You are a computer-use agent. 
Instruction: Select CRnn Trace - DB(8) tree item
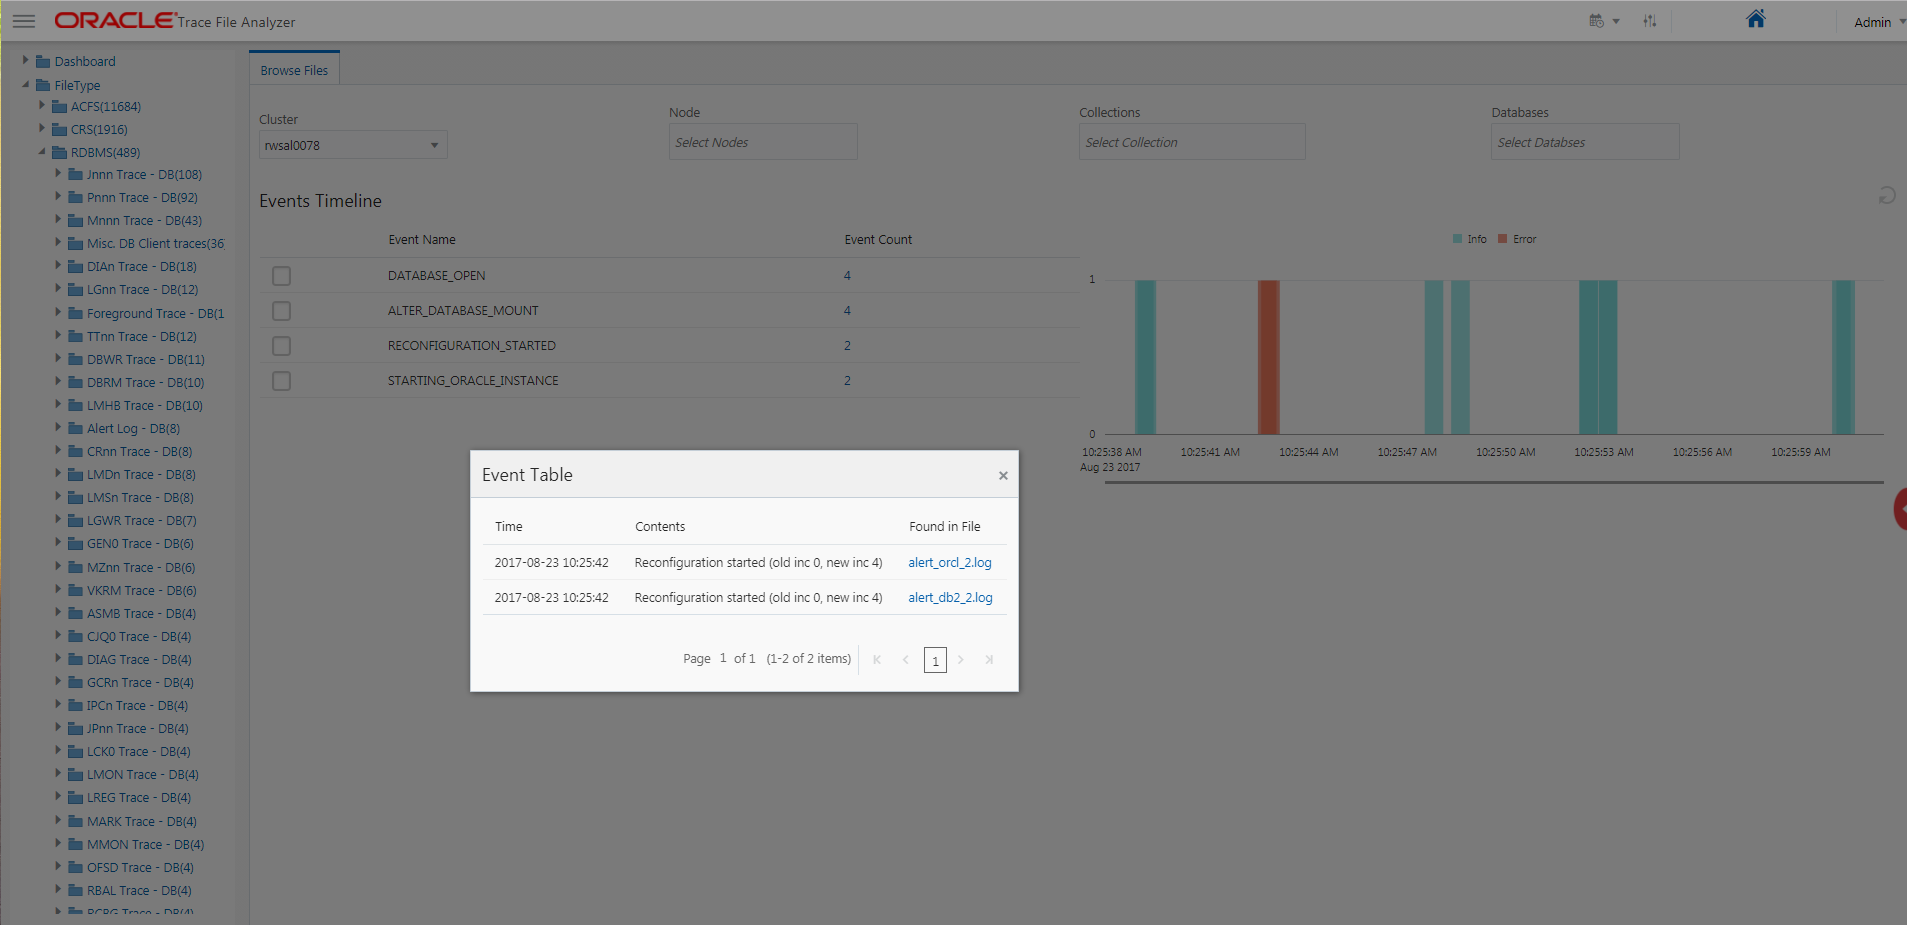pyautogui.click(x=139, y=451)
